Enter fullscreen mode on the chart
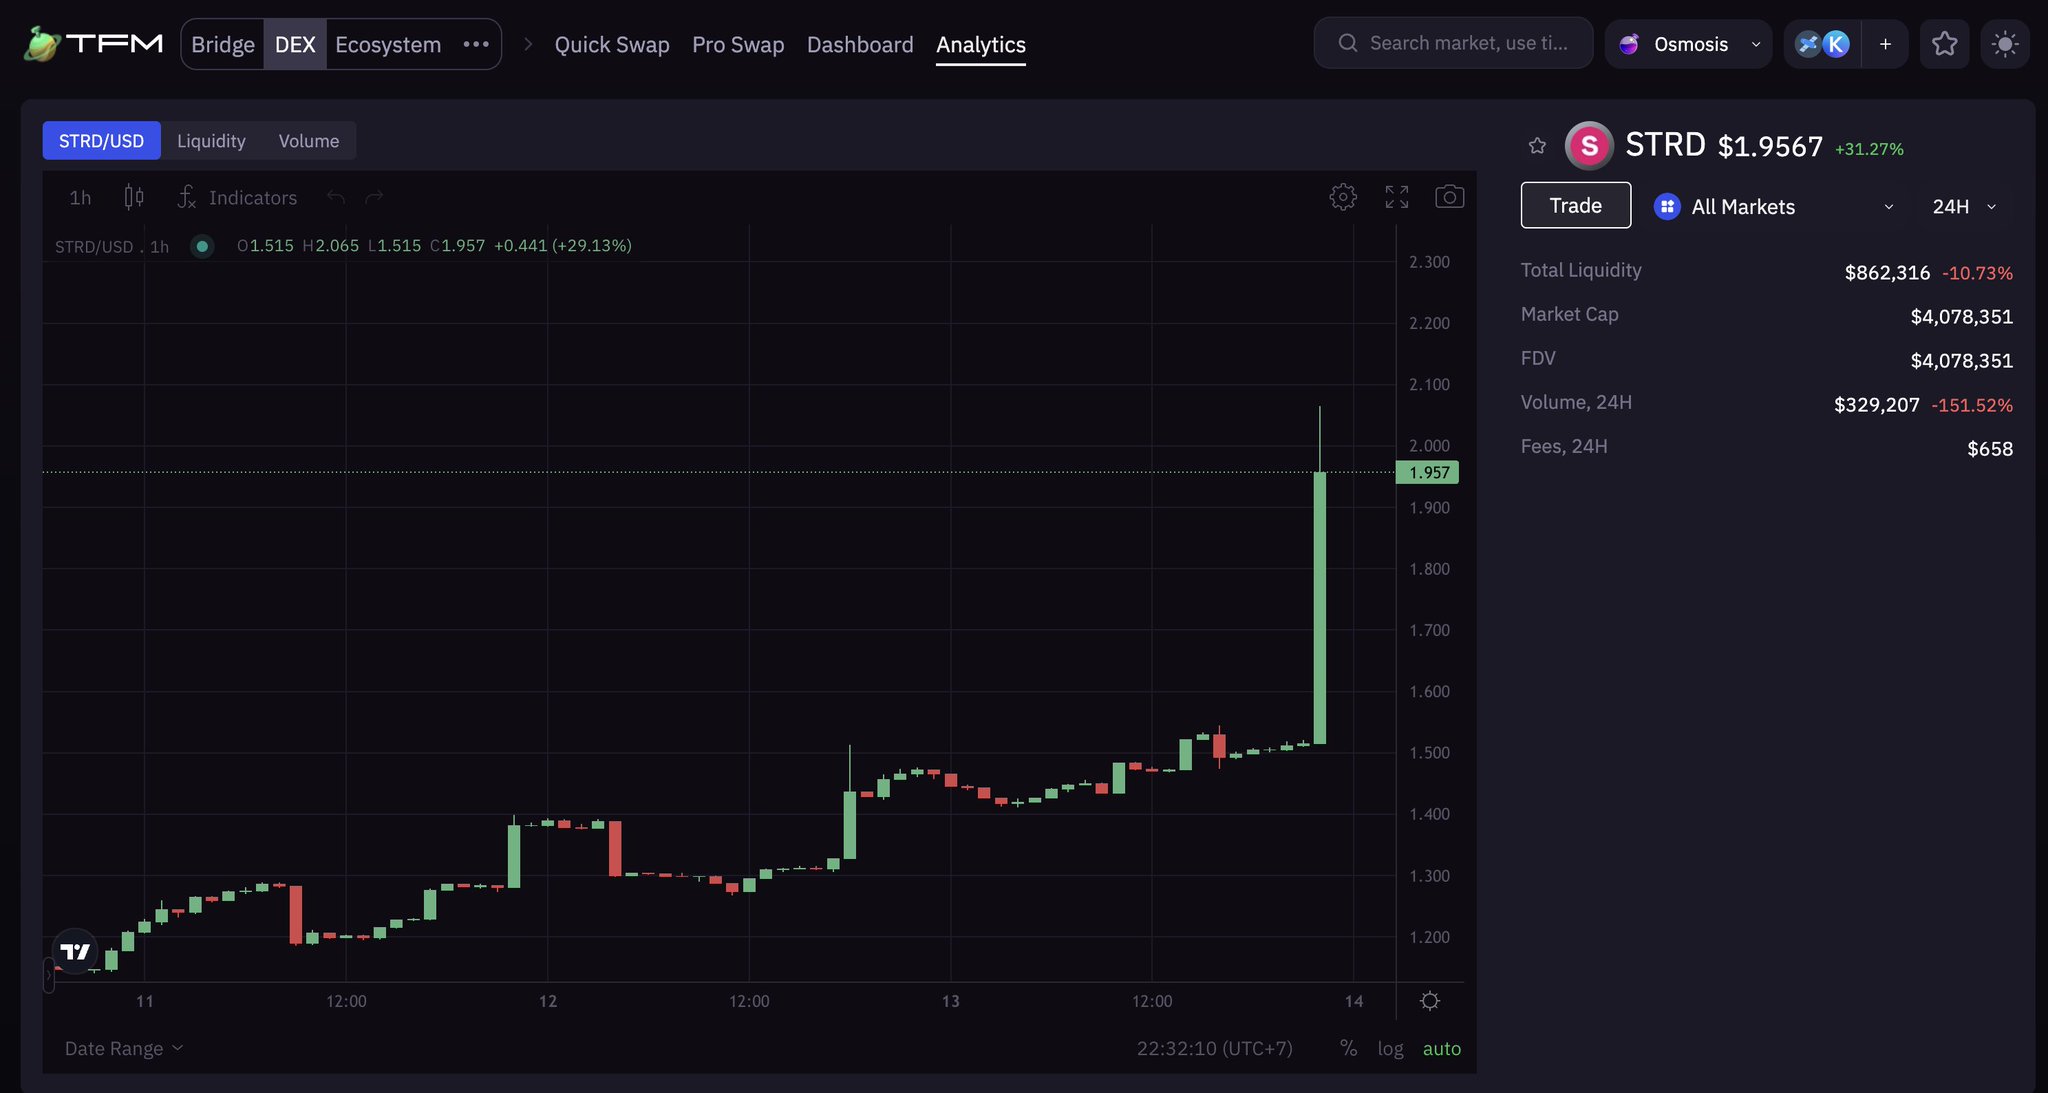 [x=1397, y=196]
